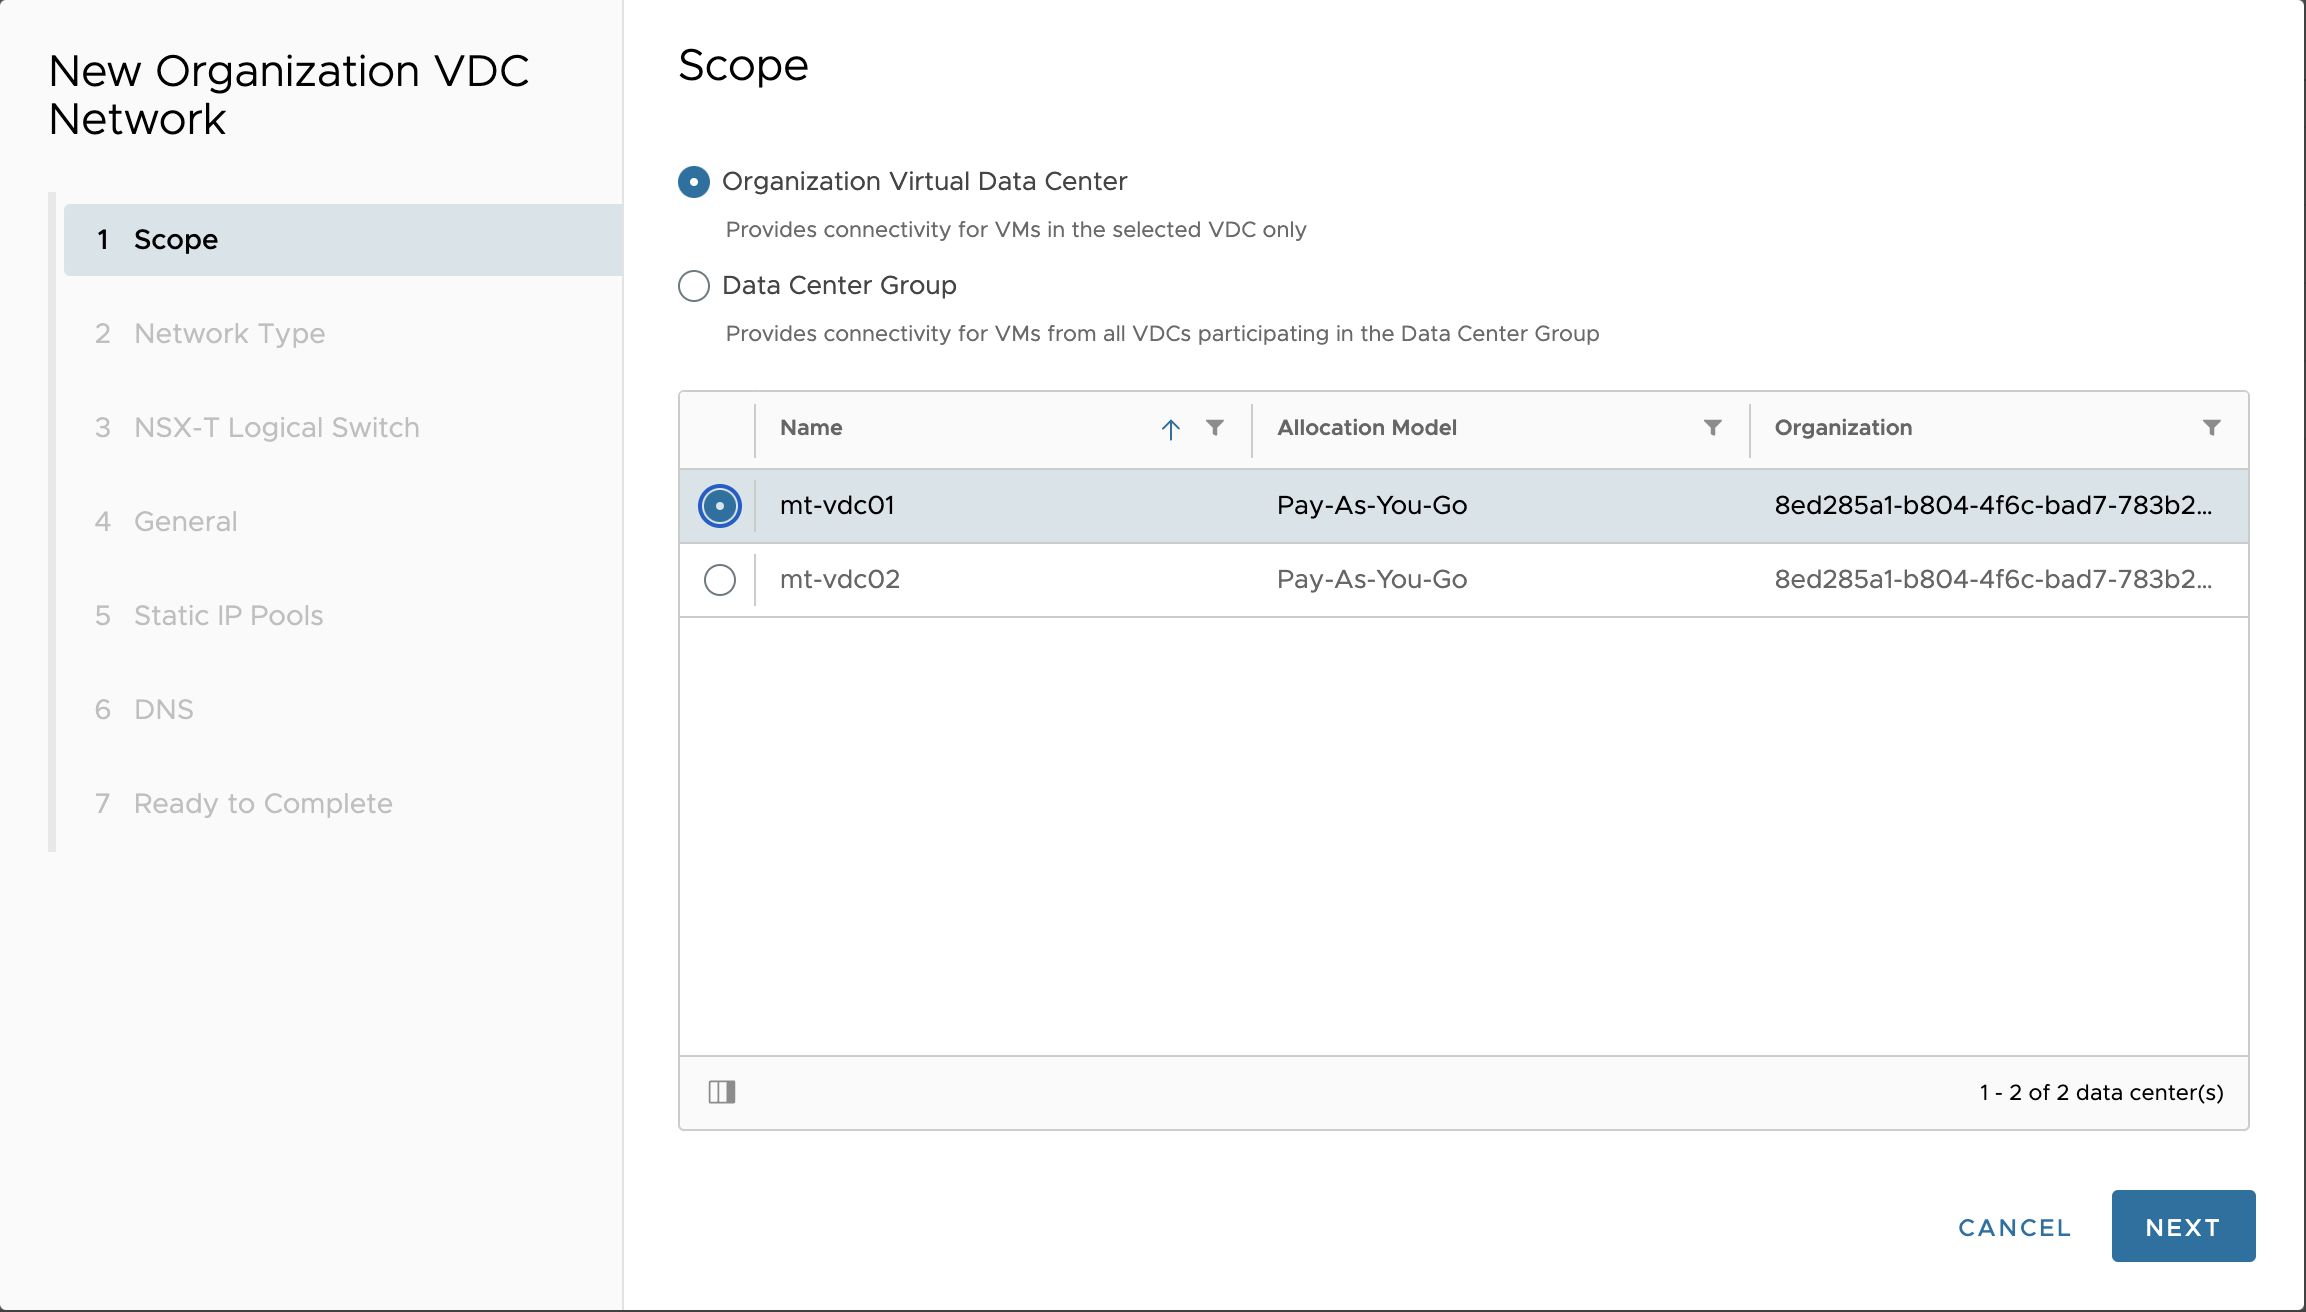Viewport: 2306px width, 1312px height.
Task: Go to the Network Type step
Action: [229, 334]
